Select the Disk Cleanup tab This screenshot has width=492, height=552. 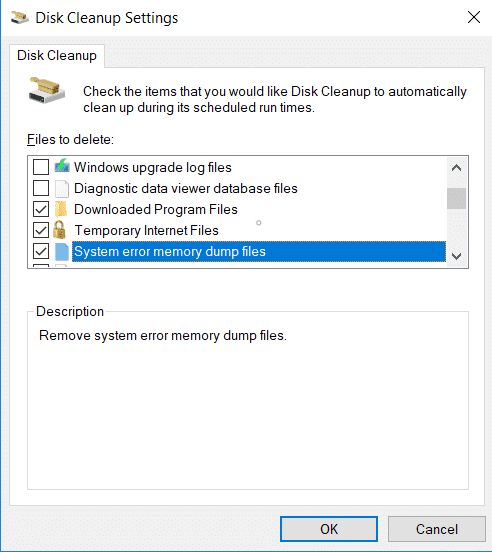(x=57, y=56)
